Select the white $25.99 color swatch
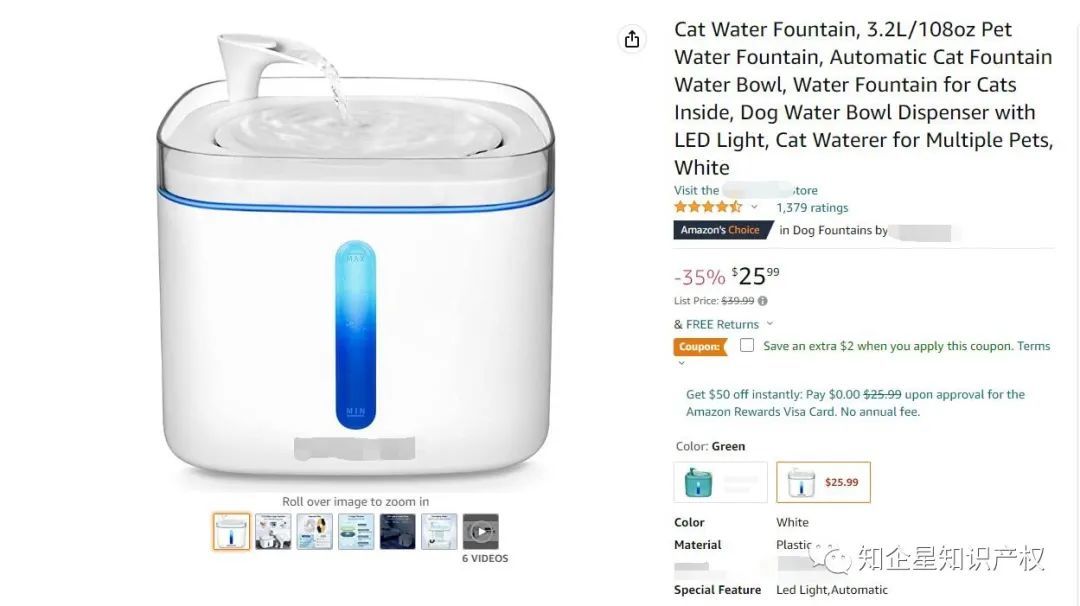Viewport: 1080px width, 606px height. tap(823, 482)
